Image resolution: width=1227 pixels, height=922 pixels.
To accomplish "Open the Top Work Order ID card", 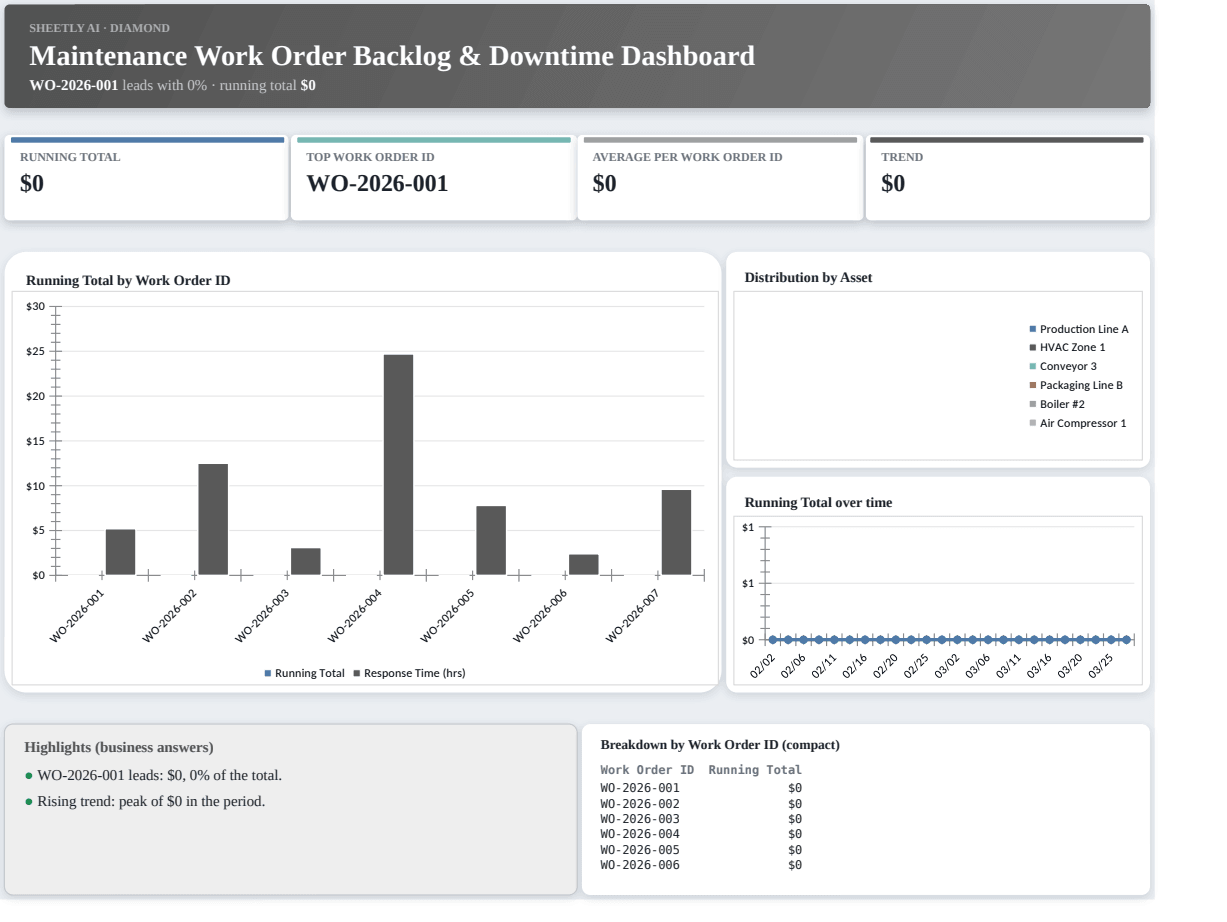I will pyautogui.click(x=433, y=178).
